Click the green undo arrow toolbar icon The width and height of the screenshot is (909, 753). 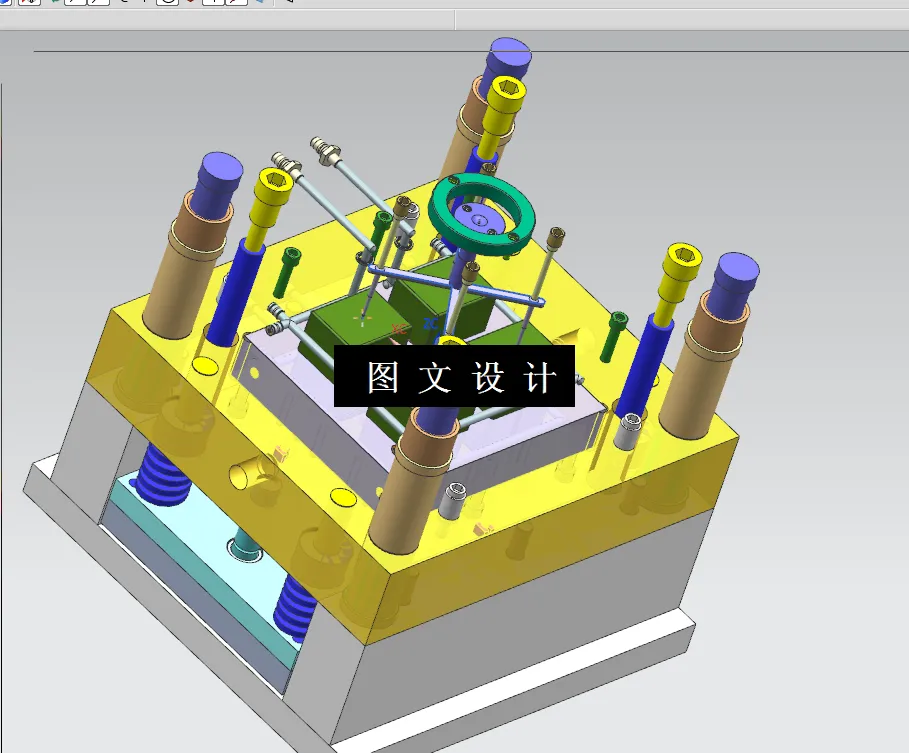point(55,4)
